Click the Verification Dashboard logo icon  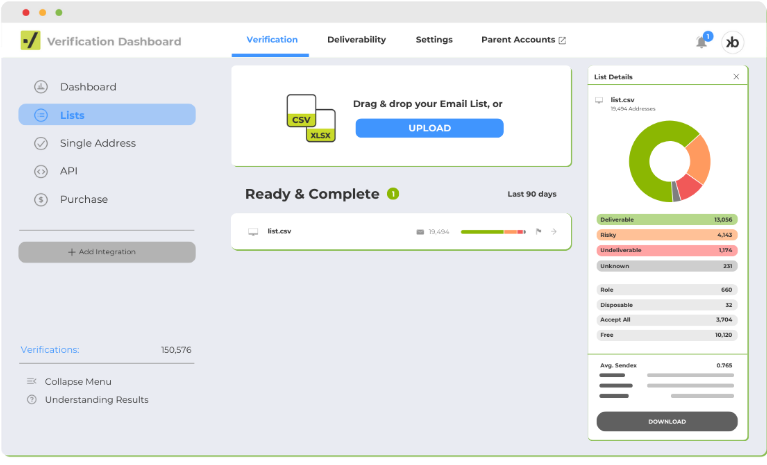[x=30, y=40]
